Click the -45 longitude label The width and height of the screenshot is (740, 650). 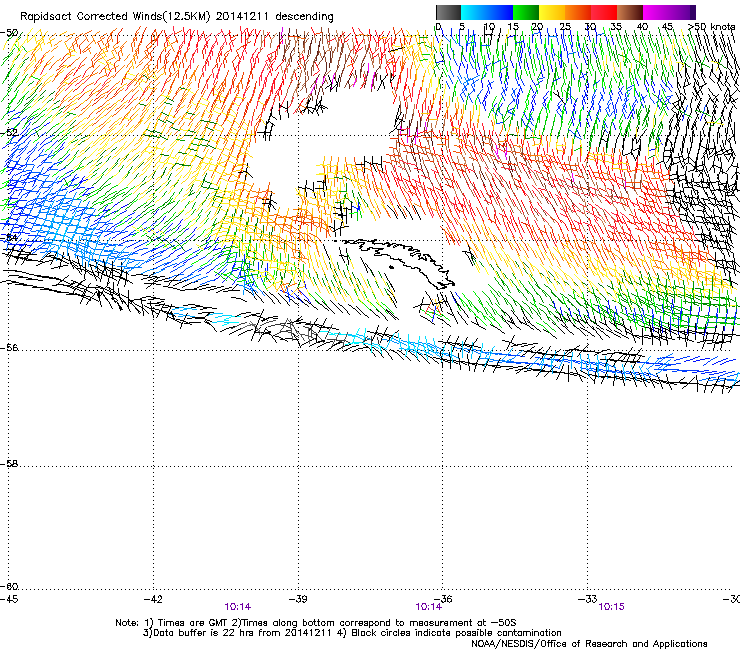9,599
